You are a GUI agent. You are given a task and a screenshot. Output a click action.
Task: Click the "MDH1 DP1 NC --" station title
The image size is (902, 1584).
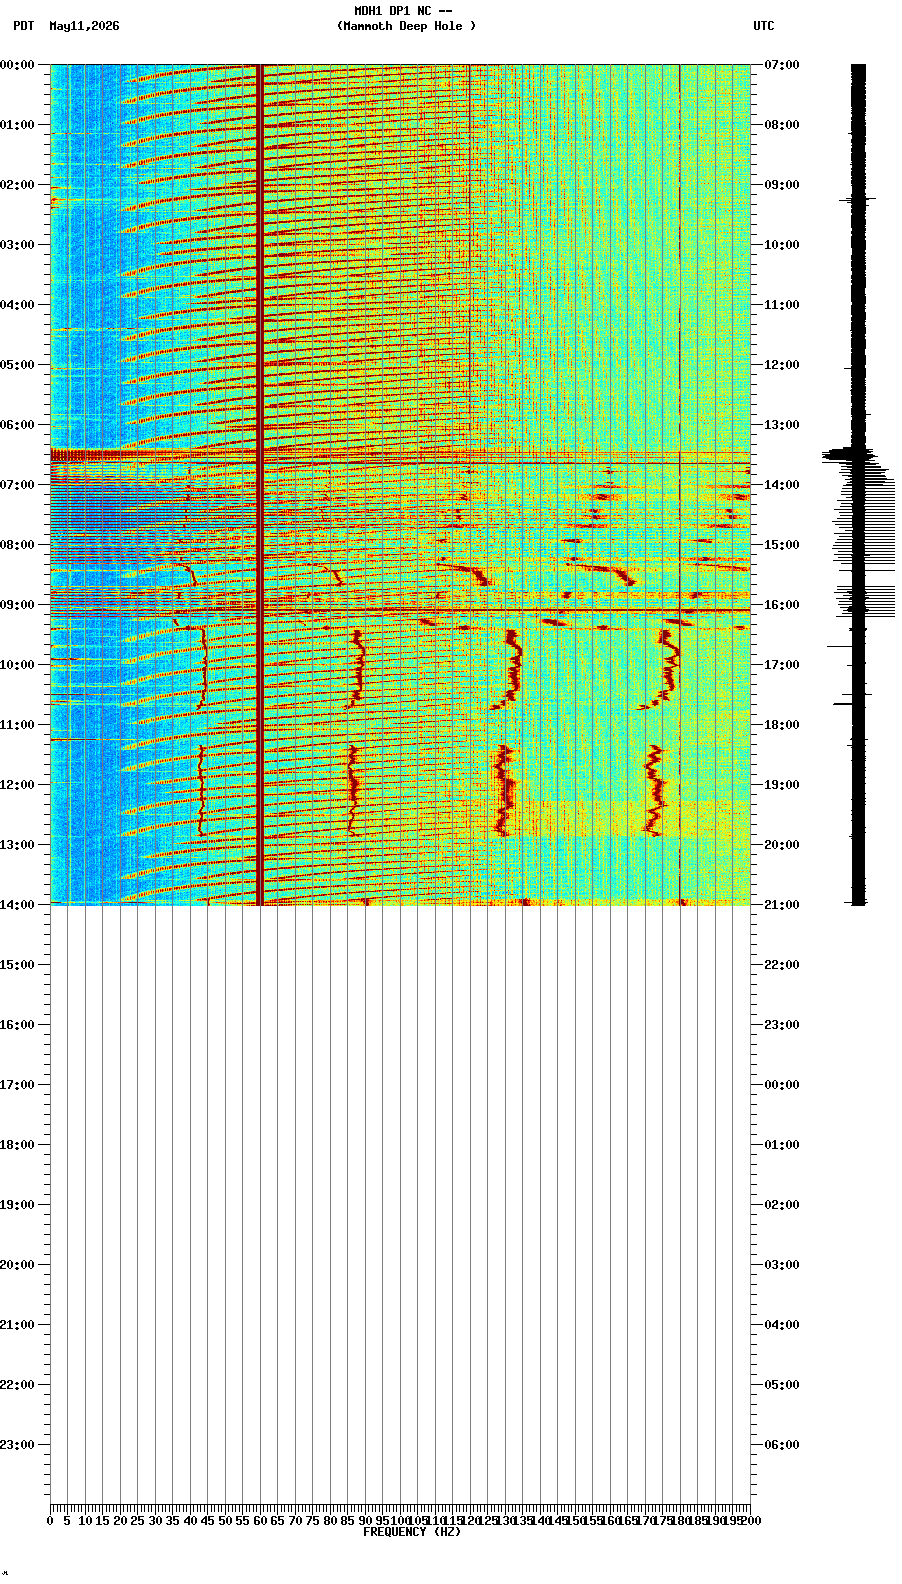click(x=403, y=11)
